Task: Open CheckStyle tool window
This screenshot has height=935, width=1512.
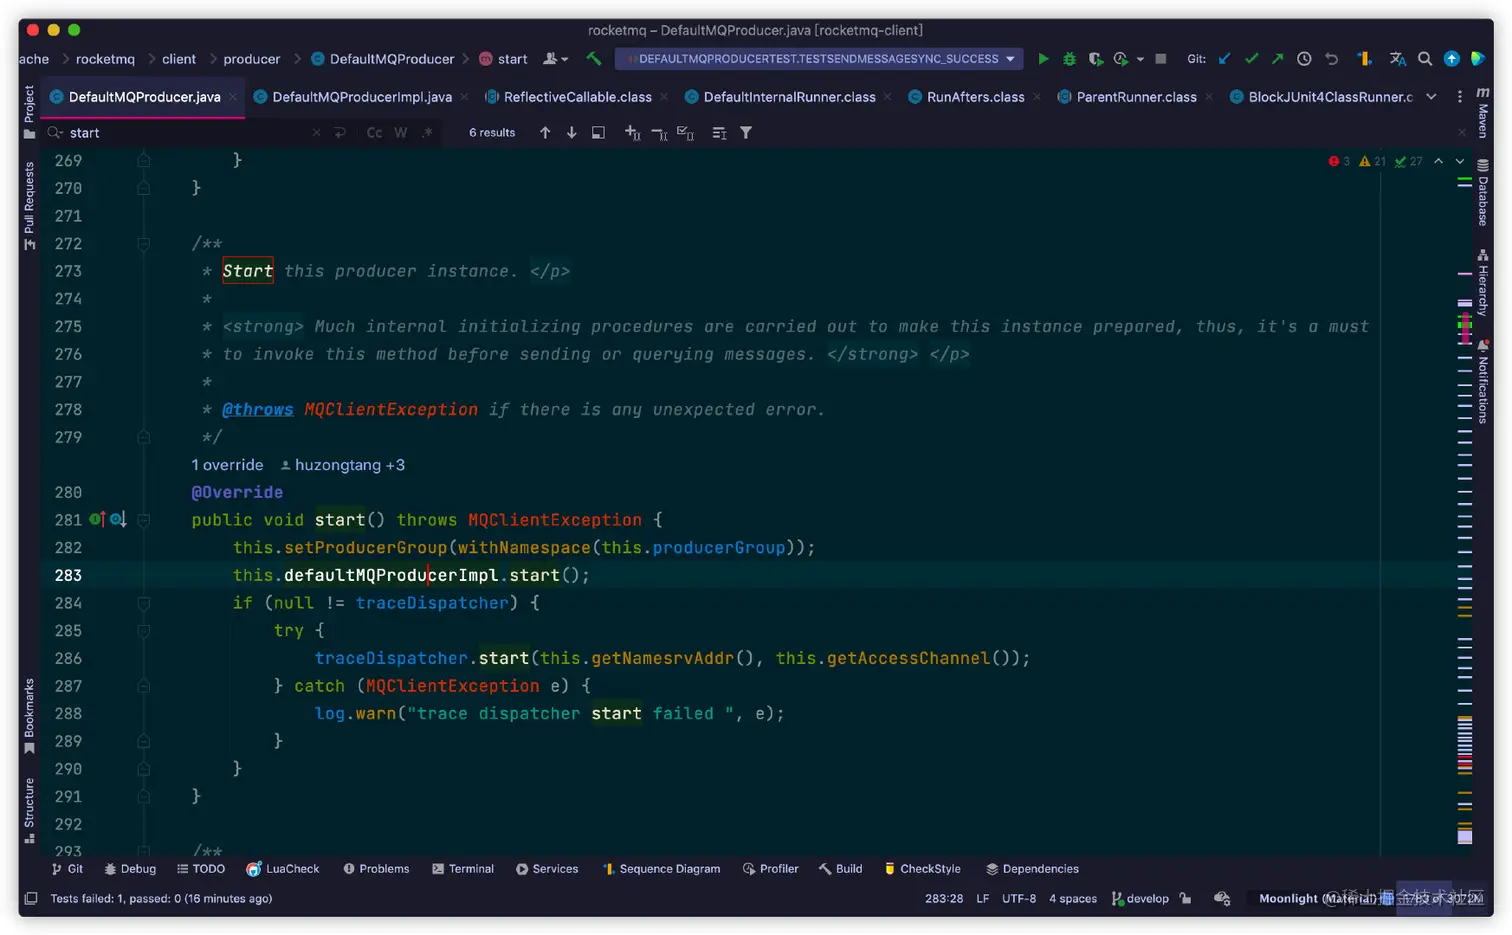Action: (922, 869)
